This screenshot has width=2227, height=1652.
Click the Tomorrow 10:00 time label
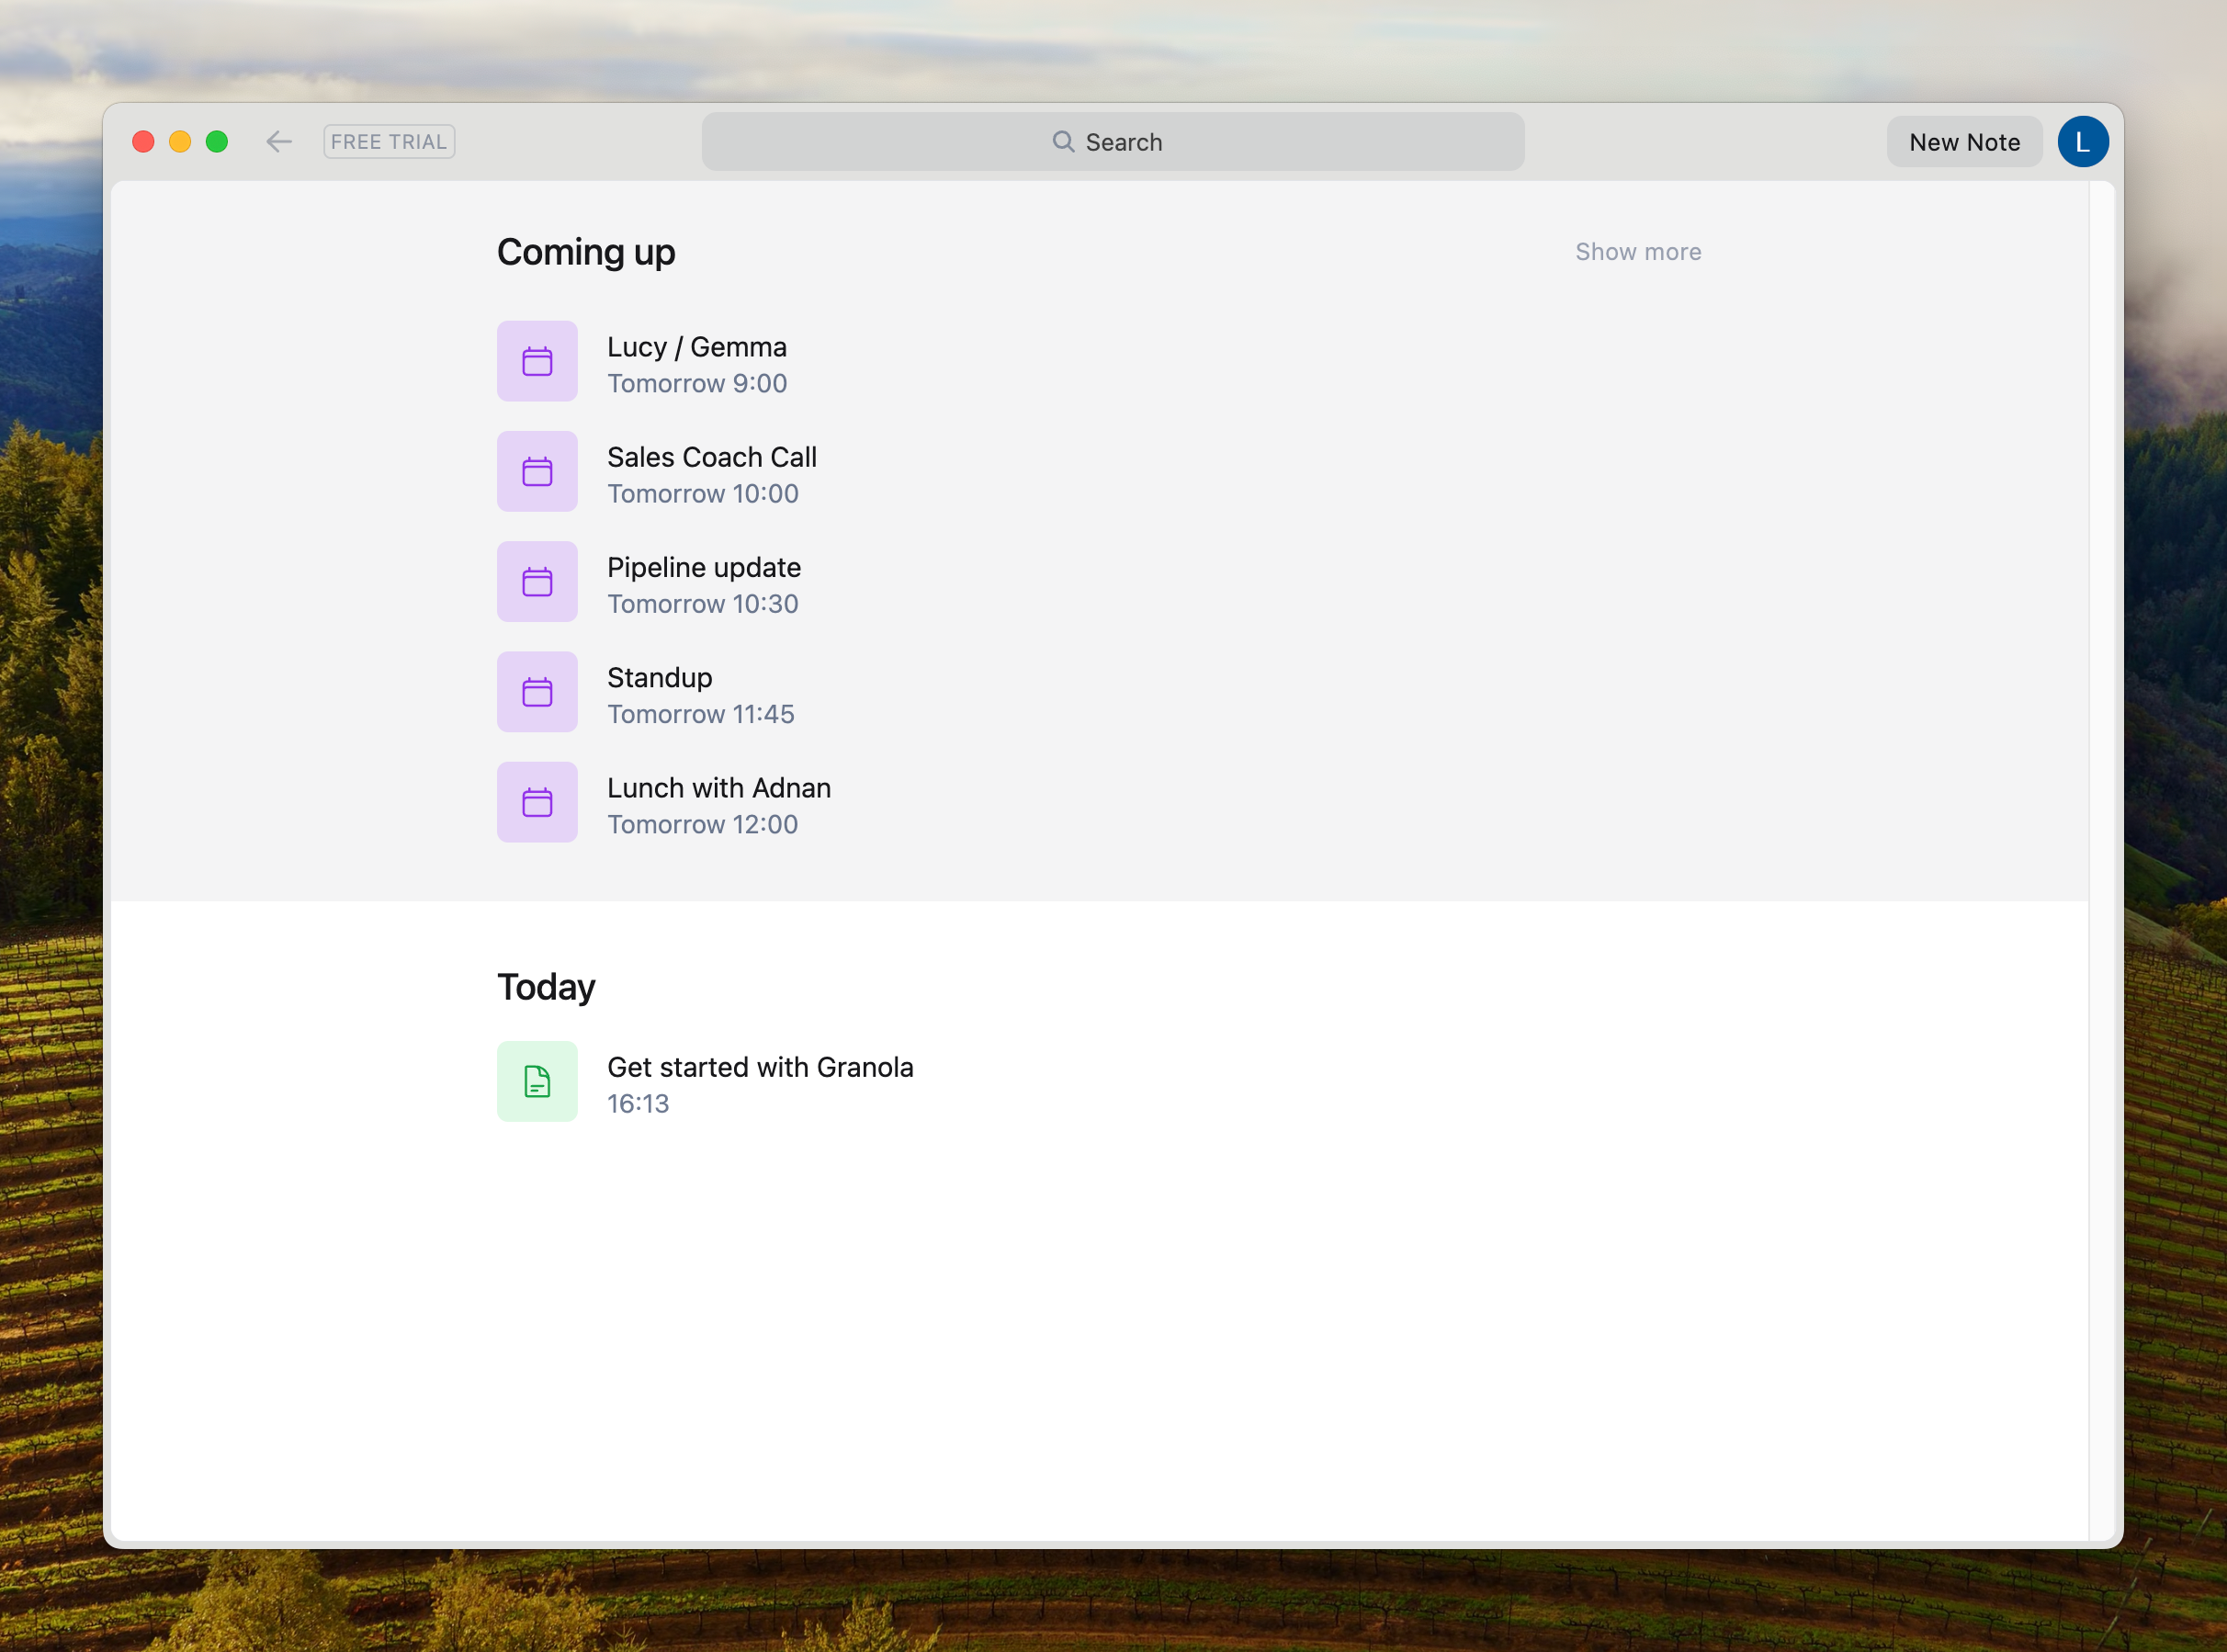[703, 494]
